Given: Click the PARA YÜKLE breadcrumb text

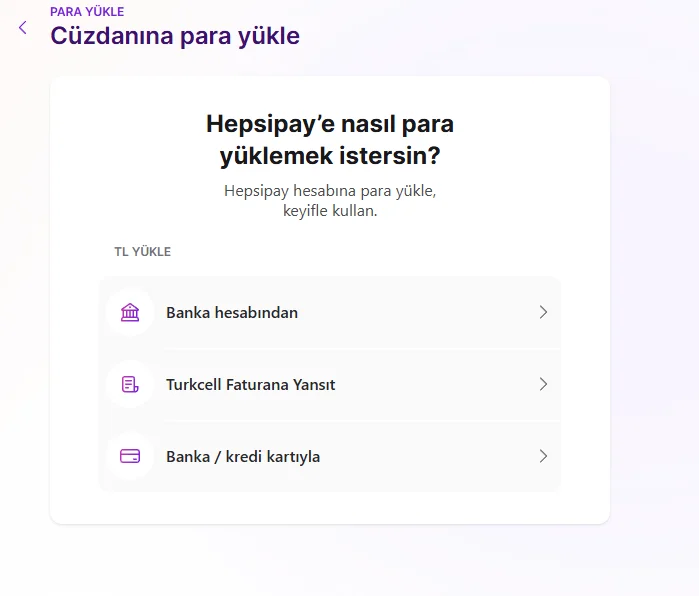Looking at the screenshot, I should [x=87, y=12].
